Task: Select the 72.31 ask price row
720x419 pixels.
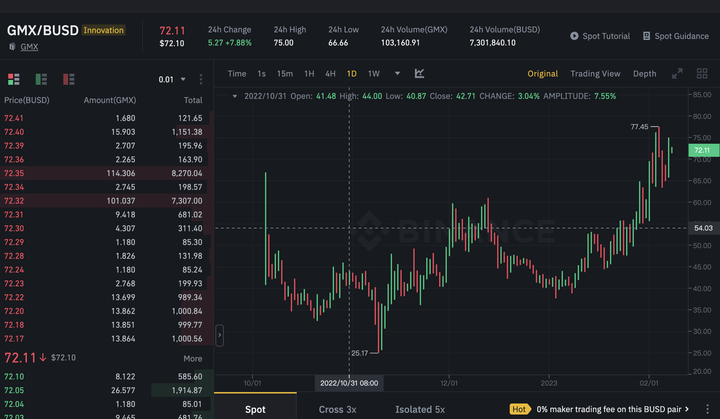Action: [107, 215]
